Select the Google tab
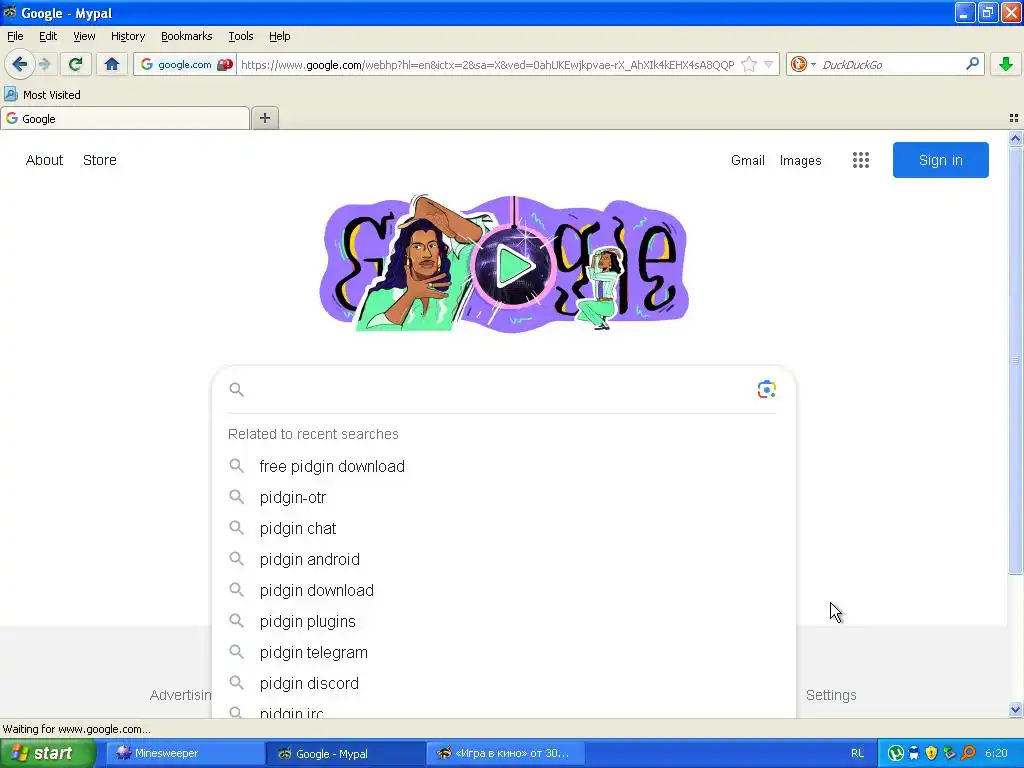This screenshot has height=768, width=1024. (x=125, y=118)
